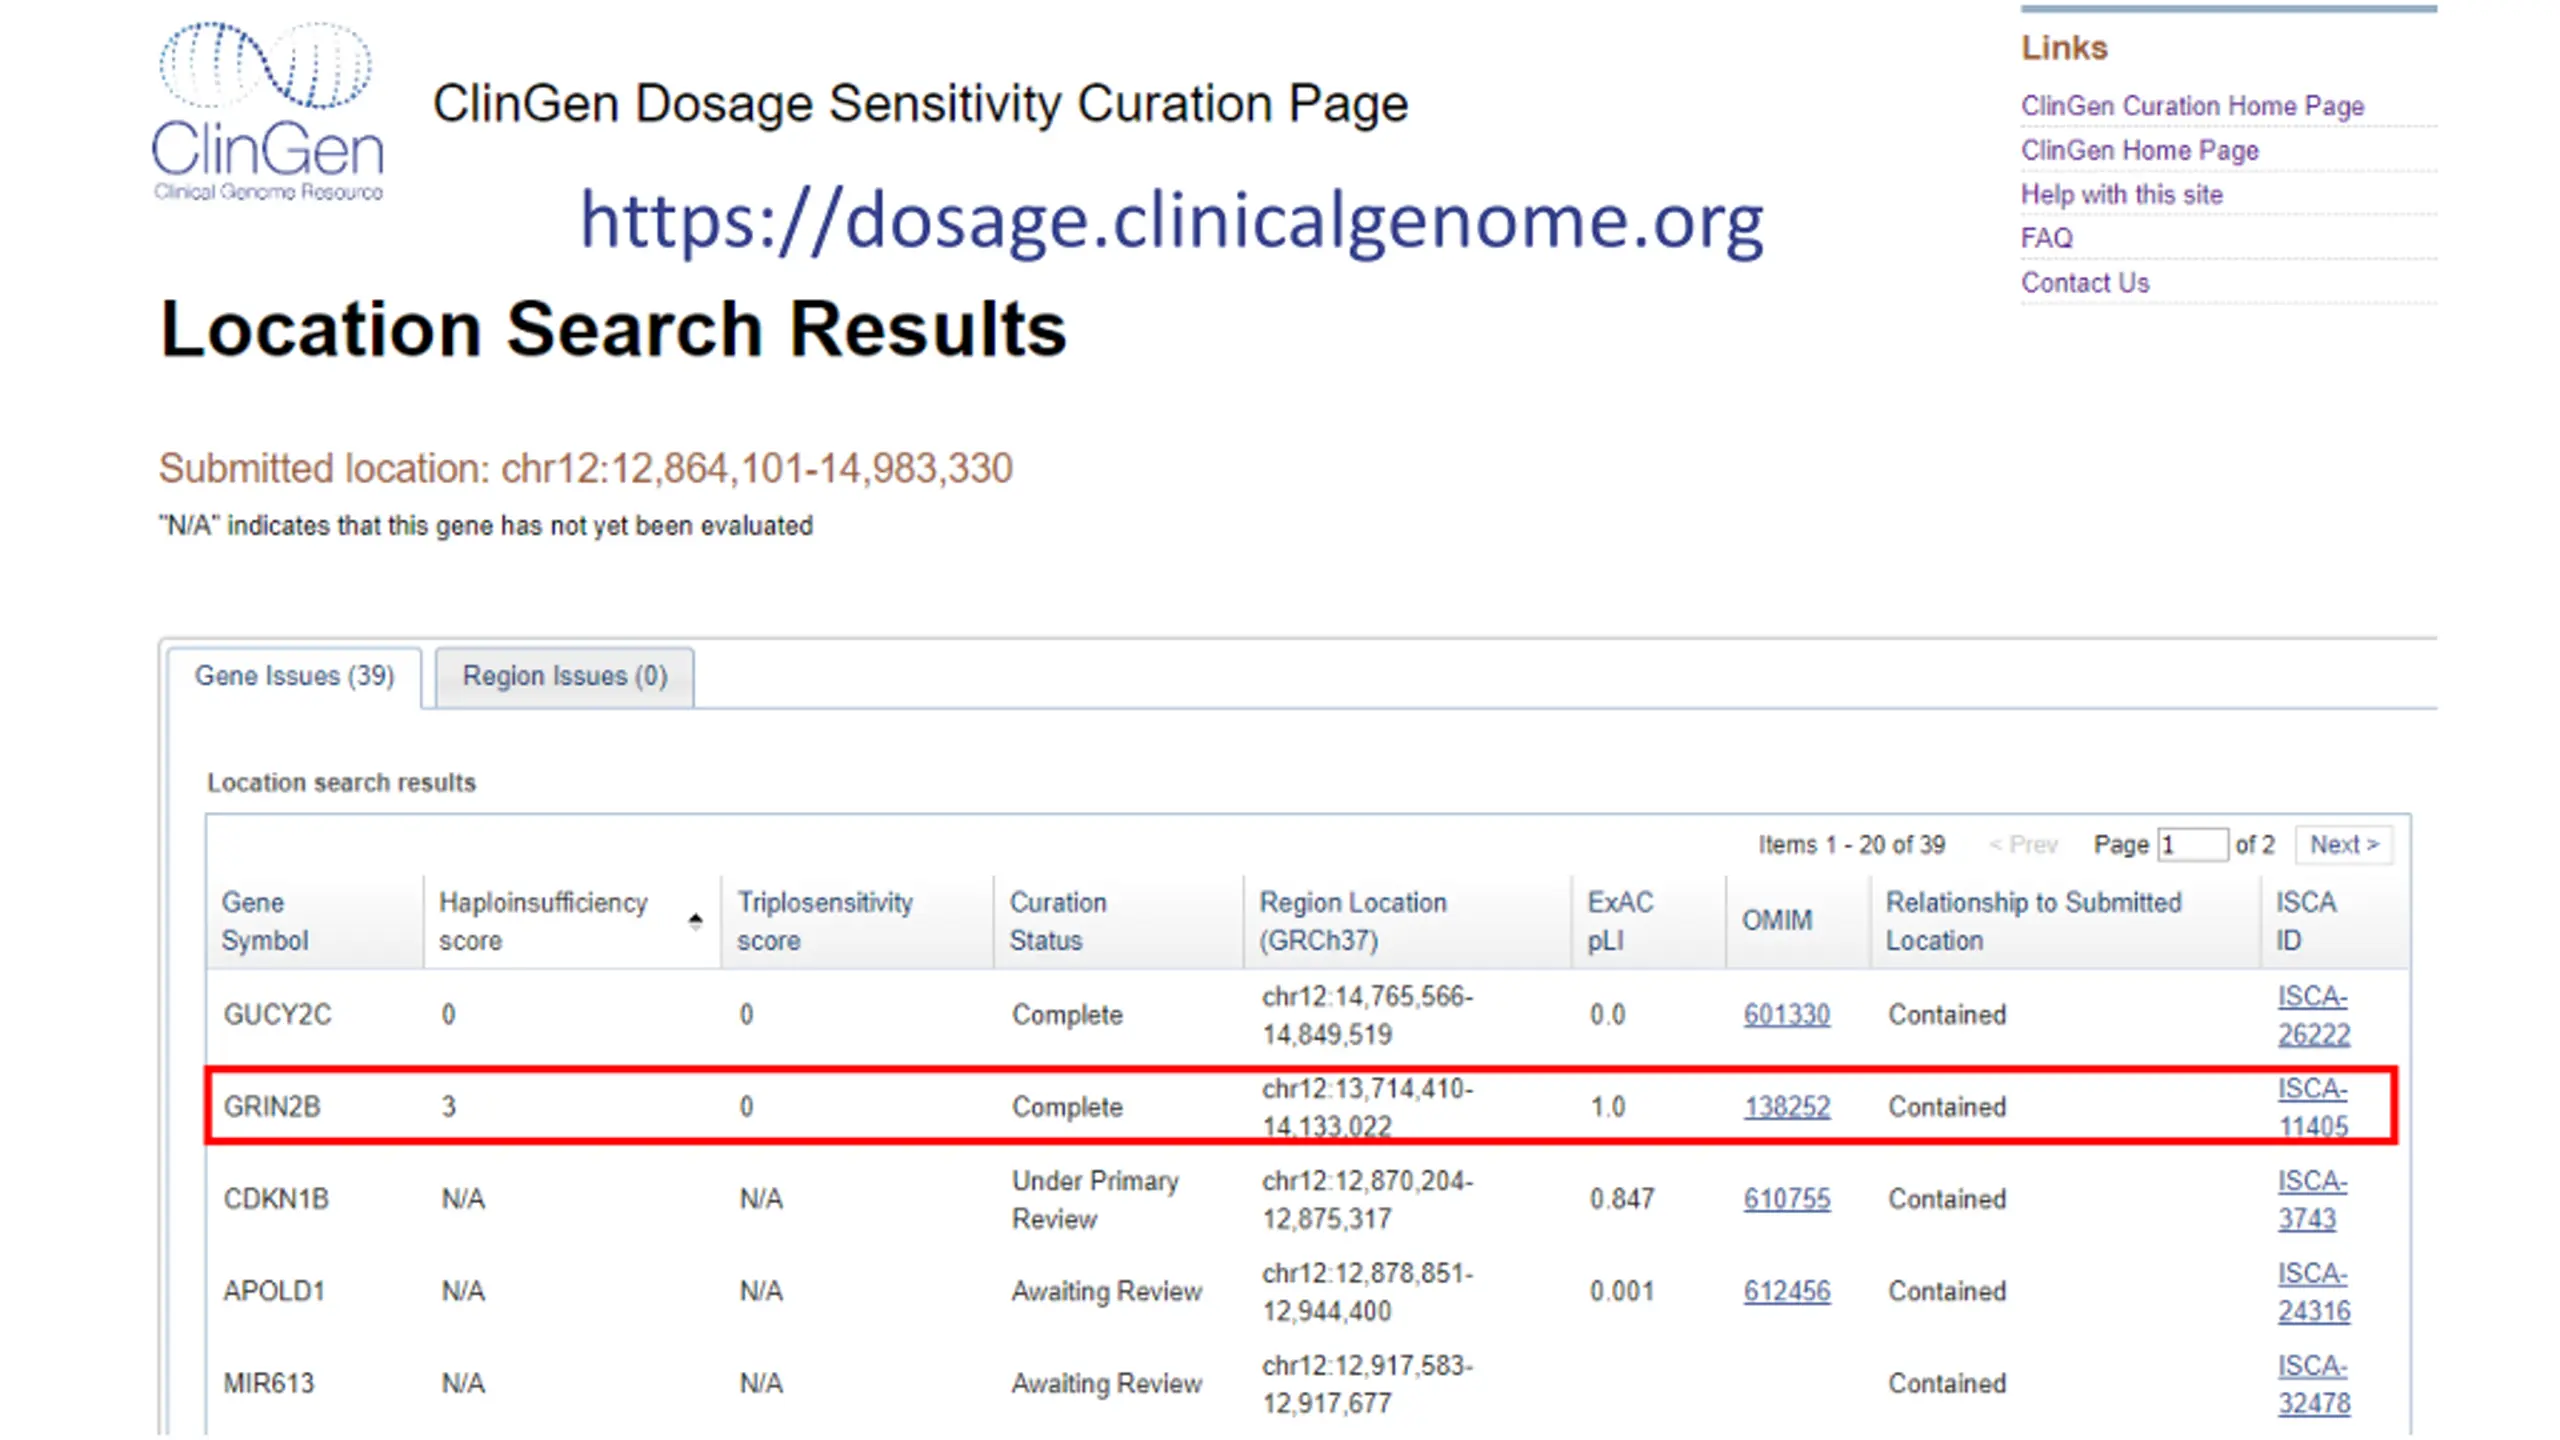
Task: Click ExAC pLI value 0.001
Action: [x=1621, y=1291]
